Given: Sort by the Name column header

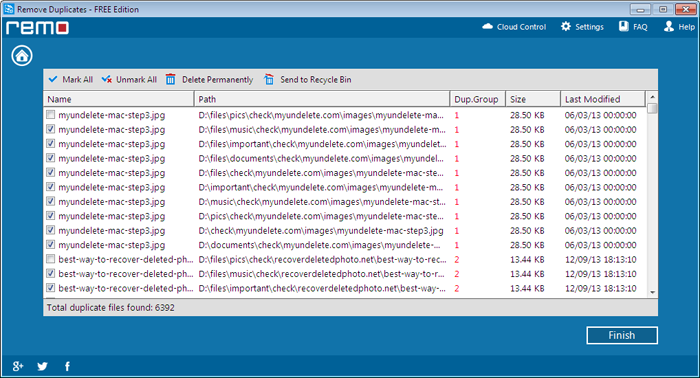Looking at the screenshot, I should pos(119,99).
